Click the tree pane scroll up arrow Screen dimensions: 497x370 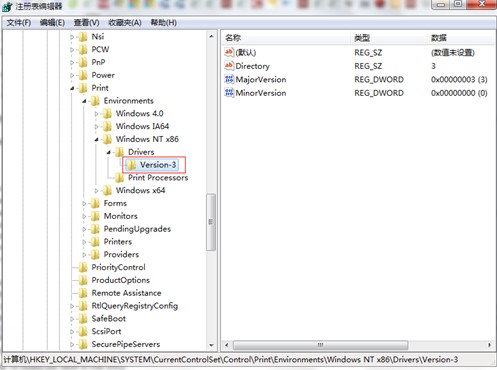click(211, 36)
